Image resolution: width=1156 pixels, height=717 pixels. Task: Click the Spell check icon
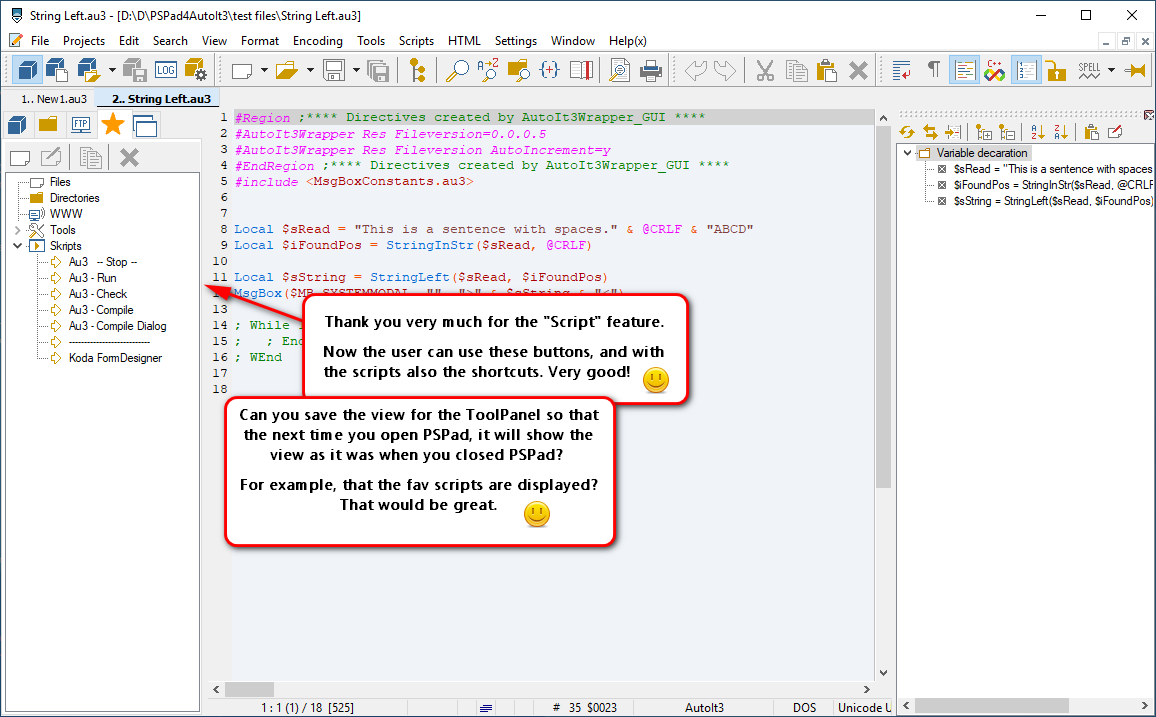[1089, 70]
